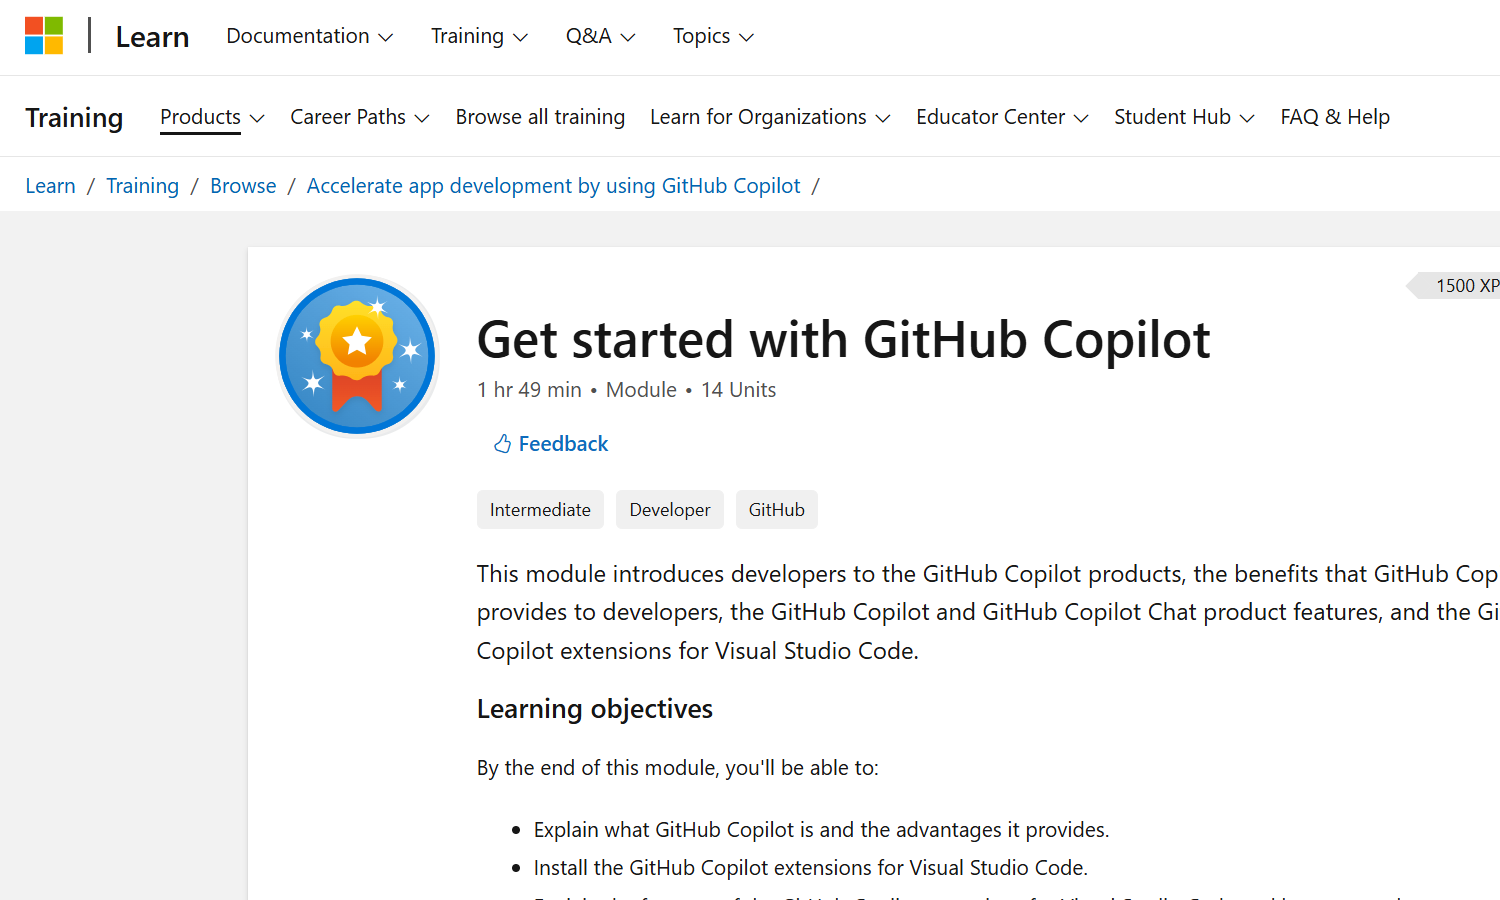Go to Learn breadcrumb link
The image size is (1500, 900).
point(50,186)
